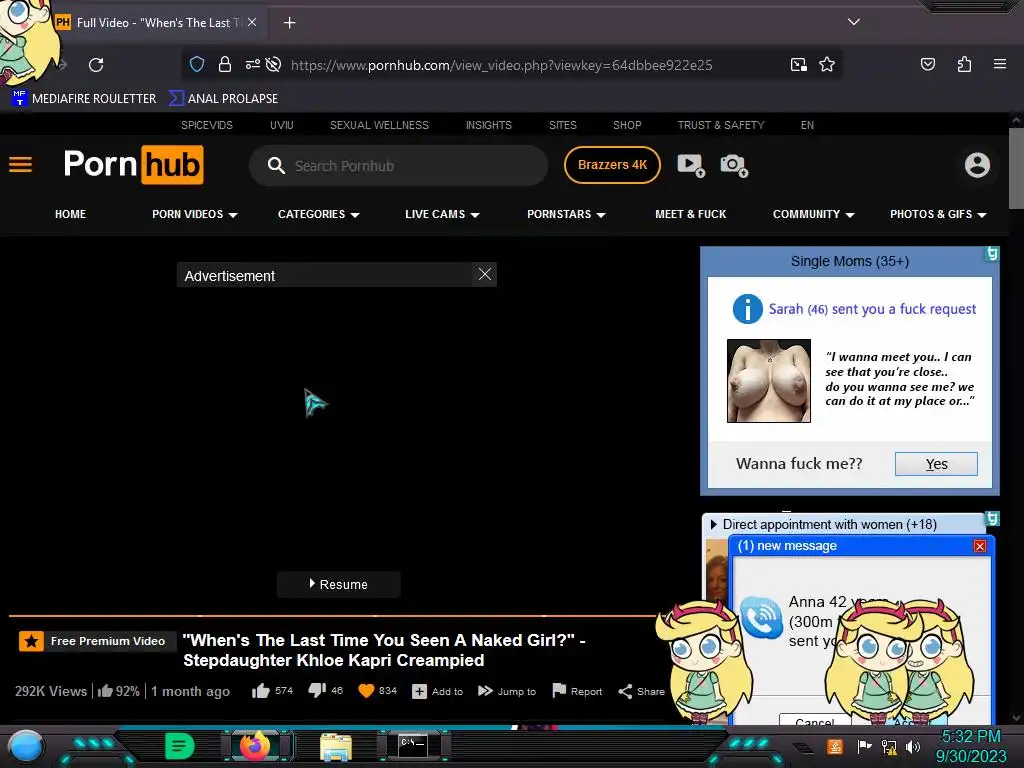Image resolution: width=1024 pixels, height=768 pixels.
Task: Toggle picture-in-picture from the address bar
Action: click(798, 65)
